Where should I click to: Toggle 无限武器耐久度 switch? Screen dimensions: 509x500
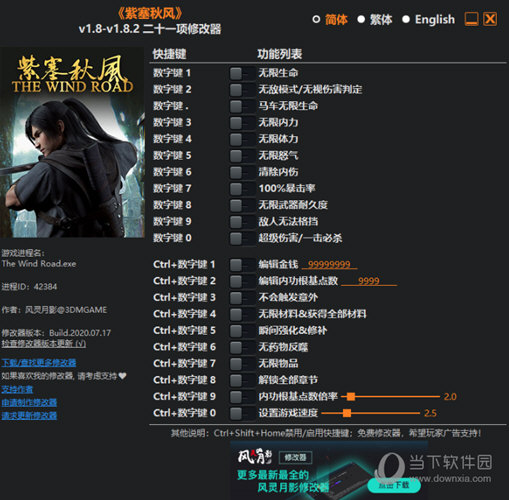242,205
